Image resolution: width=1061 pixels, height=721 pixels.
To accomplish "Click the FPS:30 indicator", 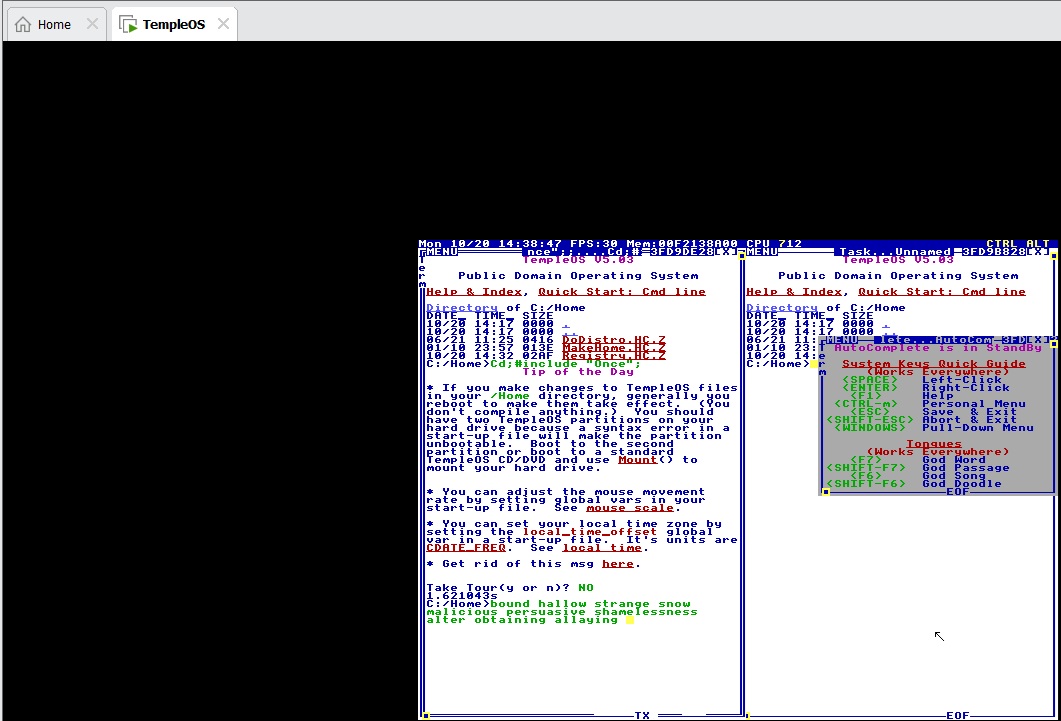I will tap(594, 243).
